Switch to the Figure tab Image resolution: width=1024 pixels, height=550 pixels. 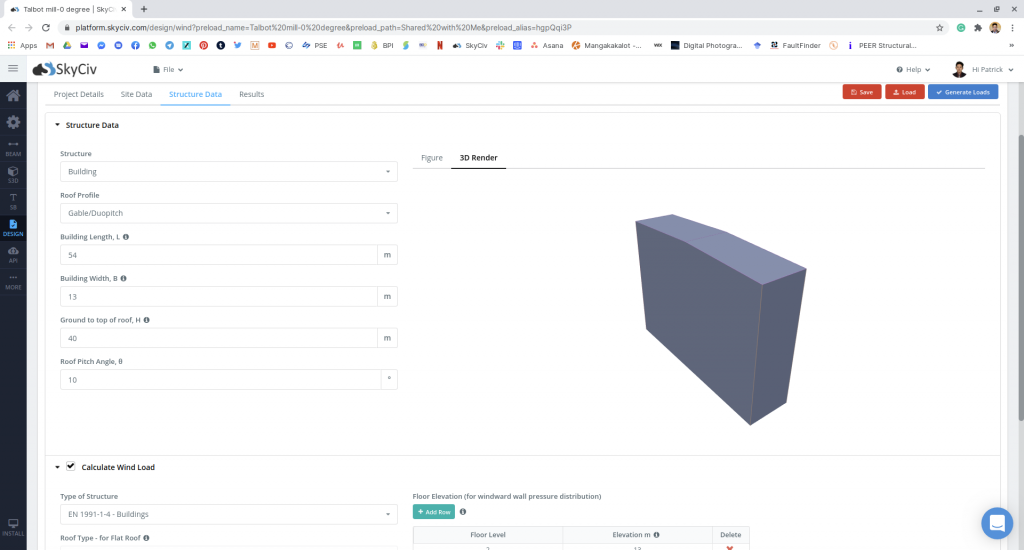pyautogui.click(x=431, y=158)
